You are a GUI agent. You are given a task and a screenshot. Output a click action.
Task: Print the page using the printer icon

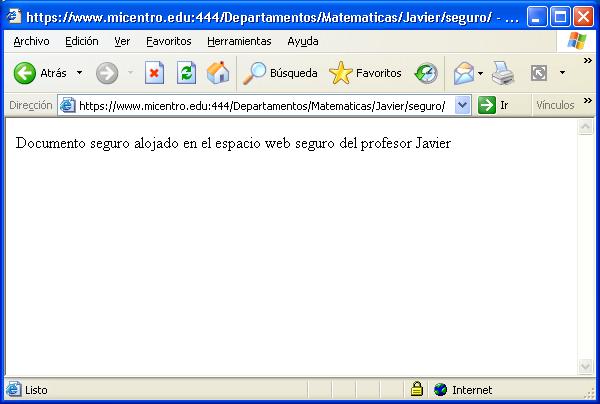pos(502,73)
